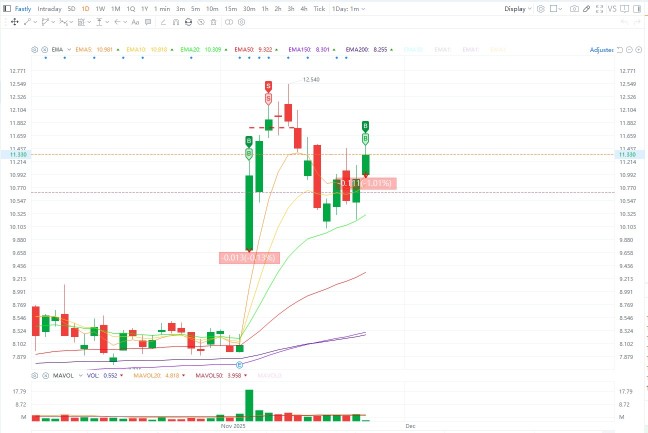The image size is (648, 433).
Task: Toggle the left sidebar panel icon
Action: coord(7,9)
